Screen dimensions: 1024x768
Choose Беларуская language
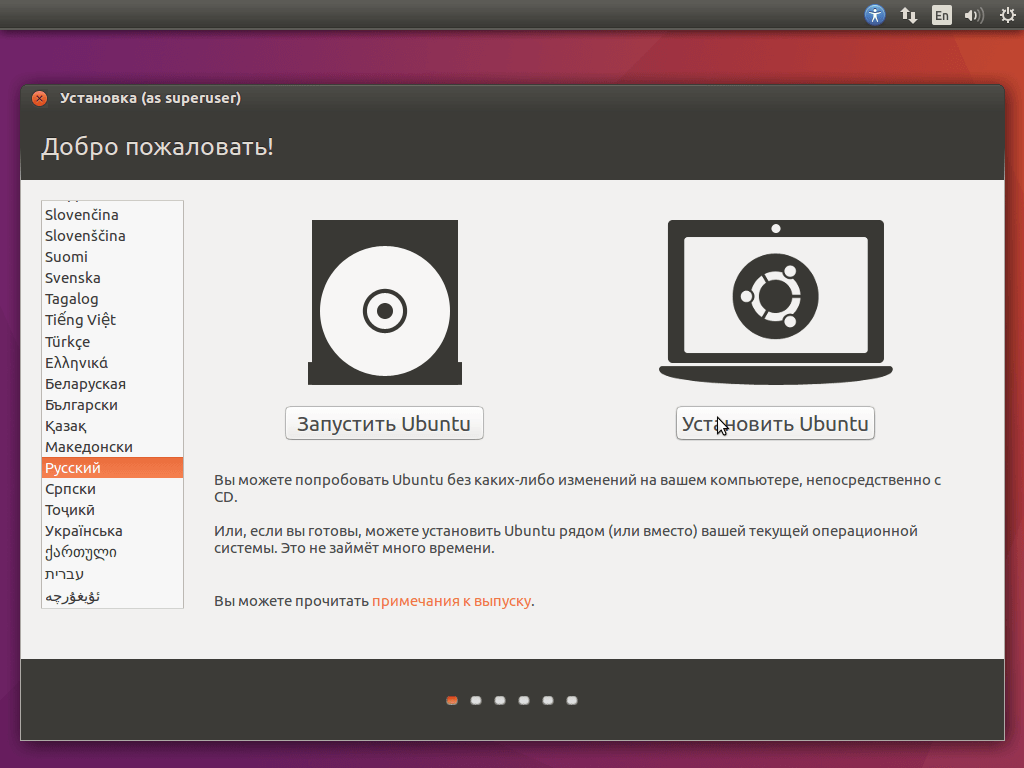(x=112, y=384)
